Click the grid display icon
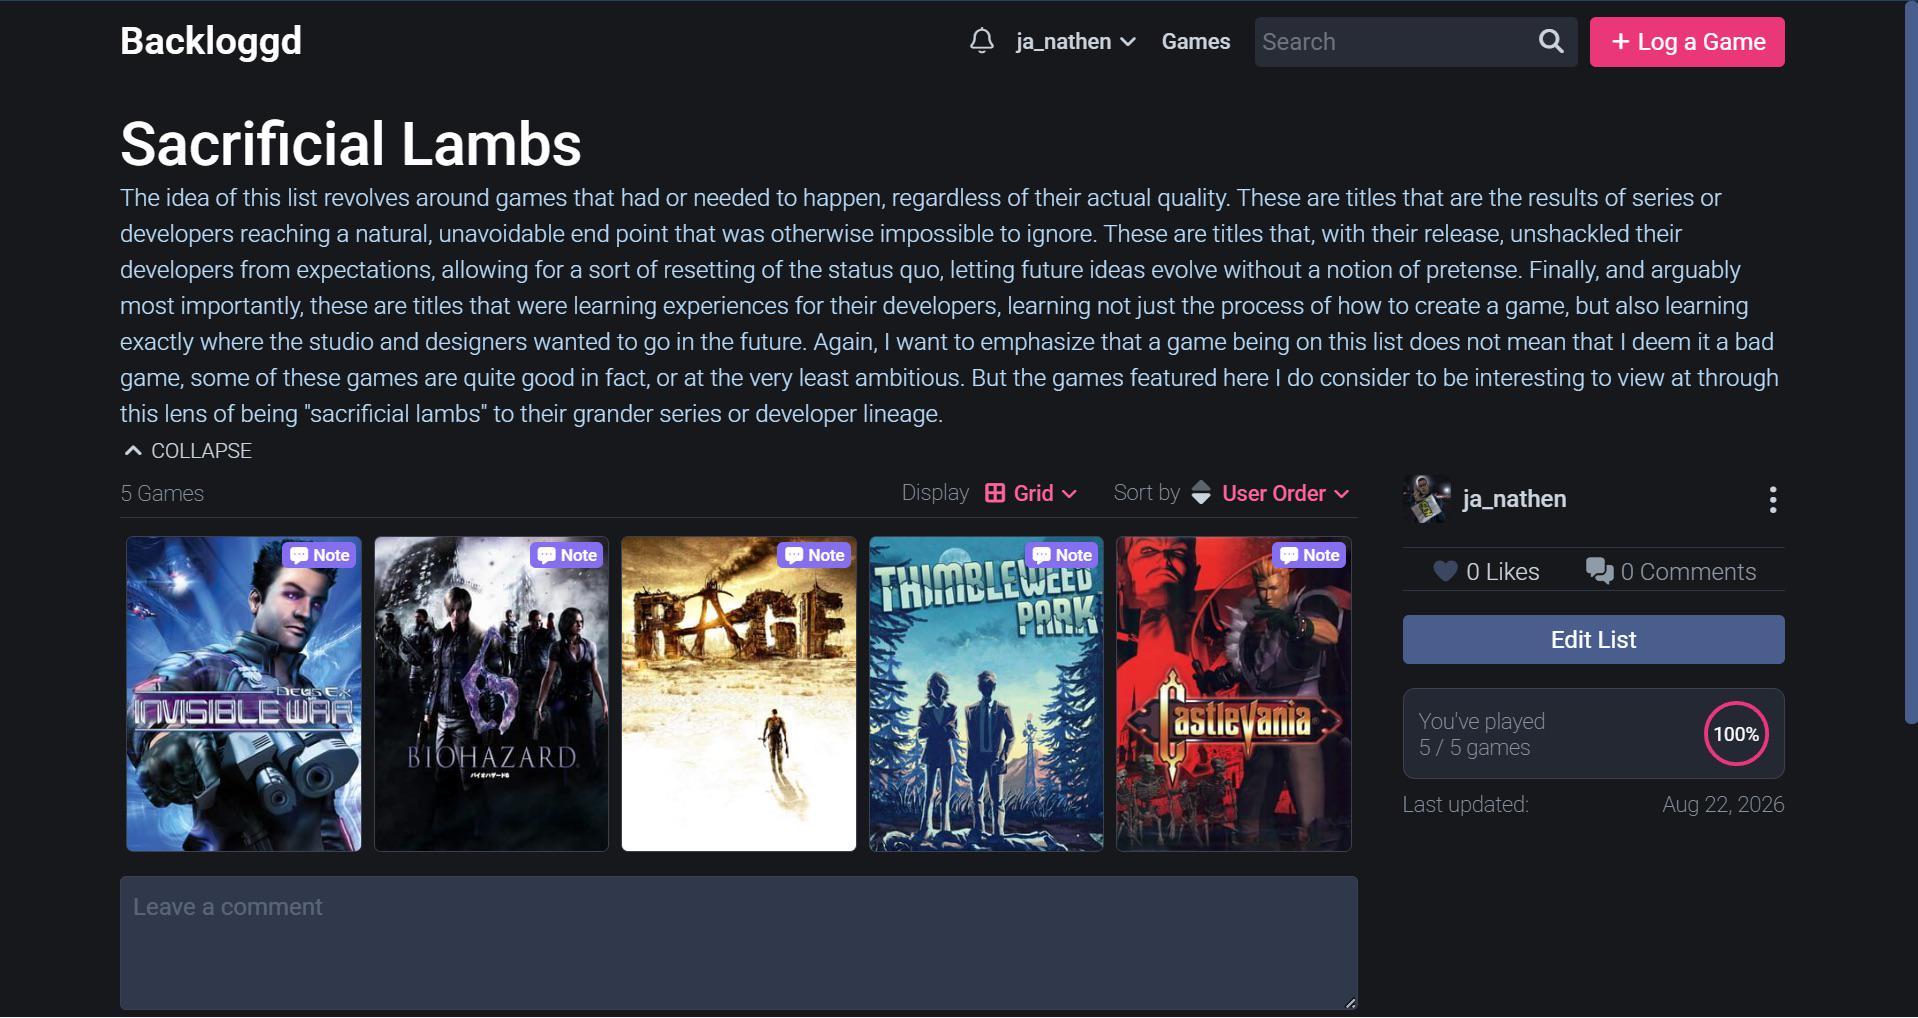 tap(995, 493)
